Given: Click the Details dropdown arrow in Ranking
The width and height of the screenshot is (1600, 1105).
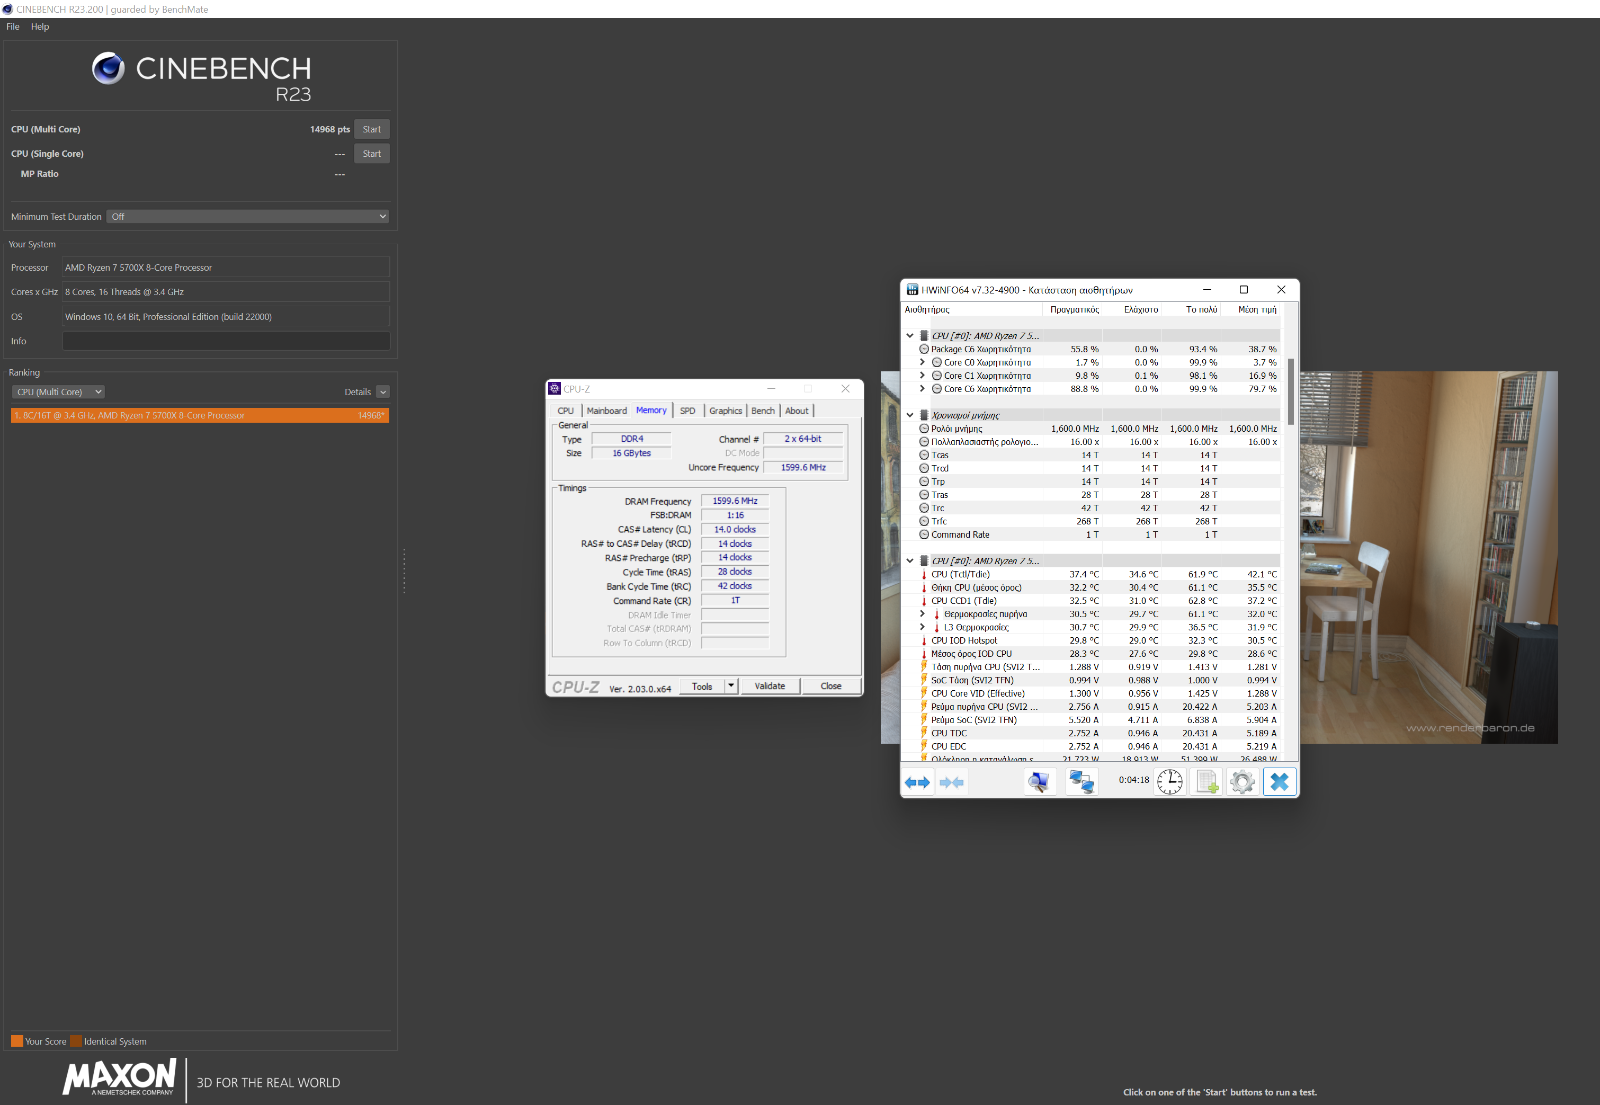Looking at the screenshot, I should [x=383, y=392].
